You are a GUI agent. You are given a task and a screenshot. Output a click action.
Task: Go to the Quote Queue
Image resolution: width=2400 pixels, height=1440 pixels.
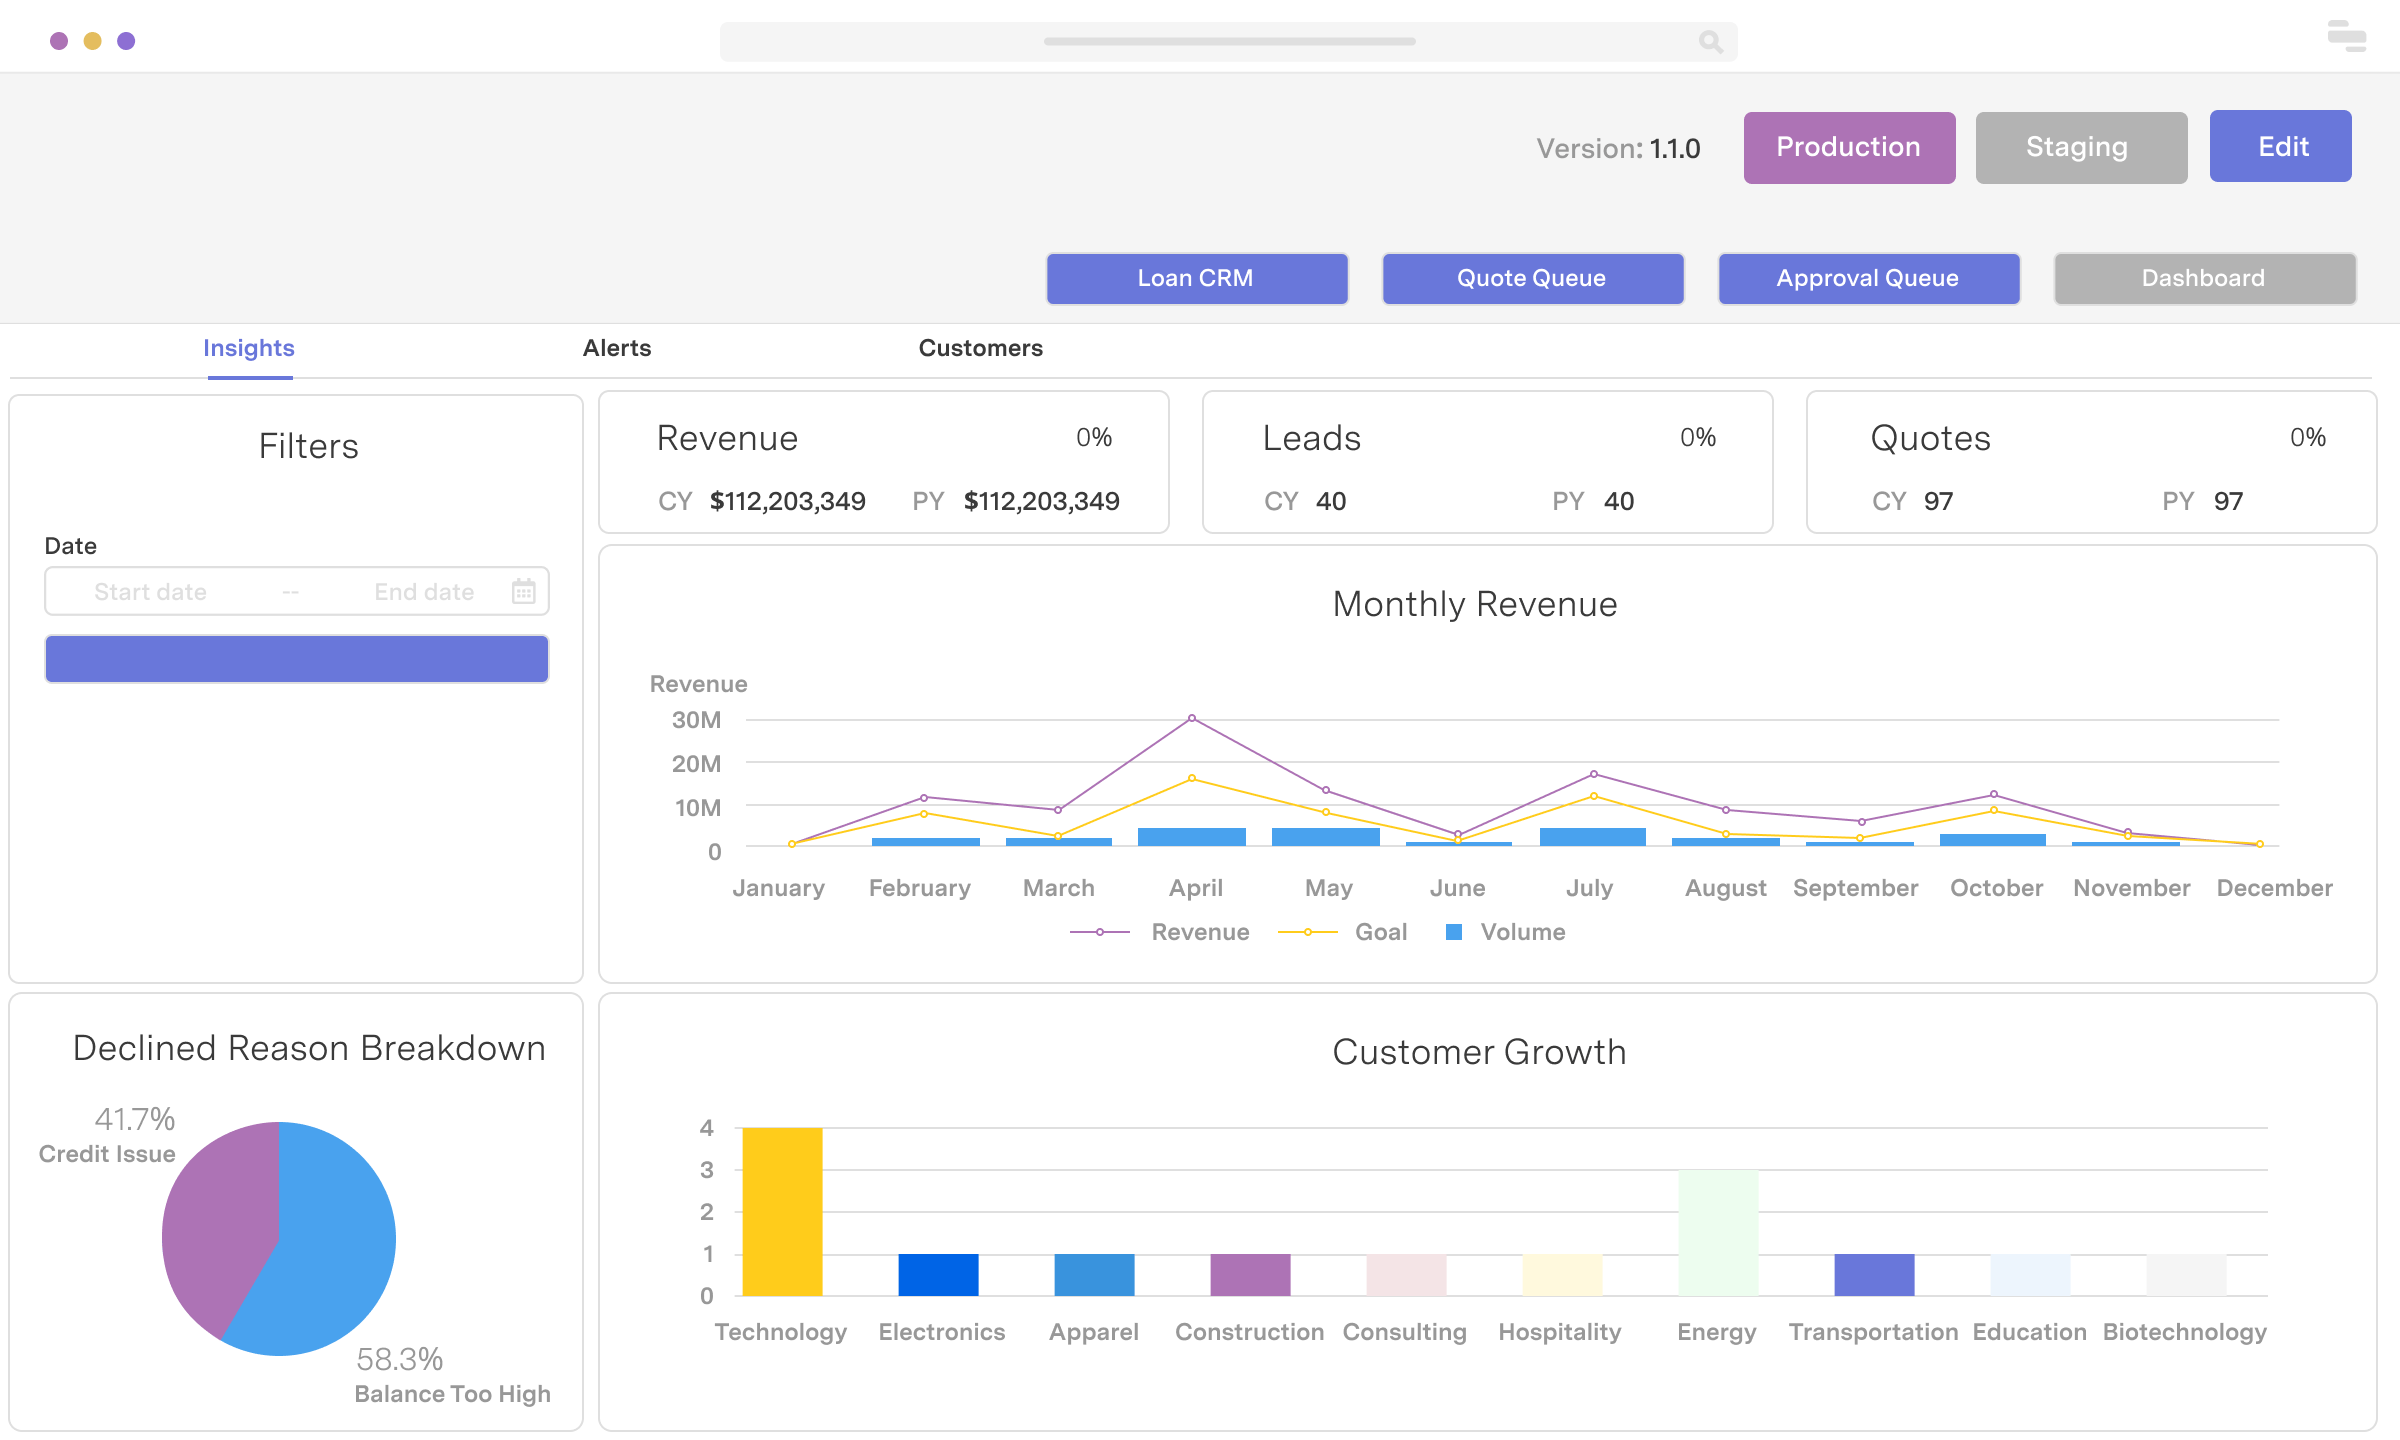click(x=1532, y=278)
